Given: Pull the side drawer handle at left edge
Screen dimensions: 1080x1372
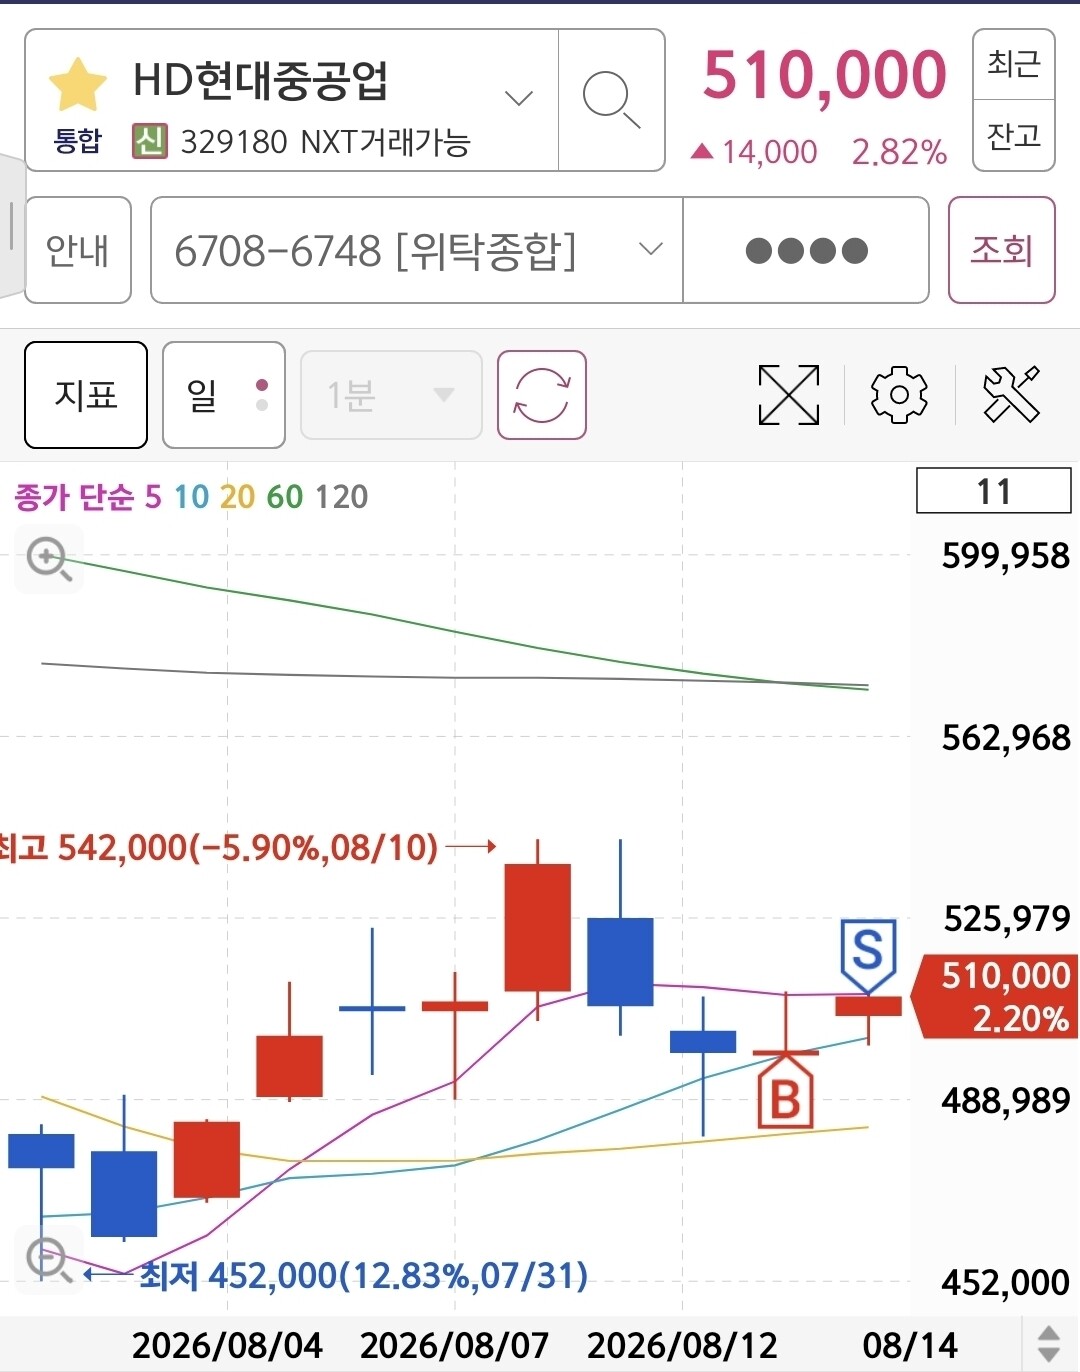Looking at the screenshot, I should point(11,227).
